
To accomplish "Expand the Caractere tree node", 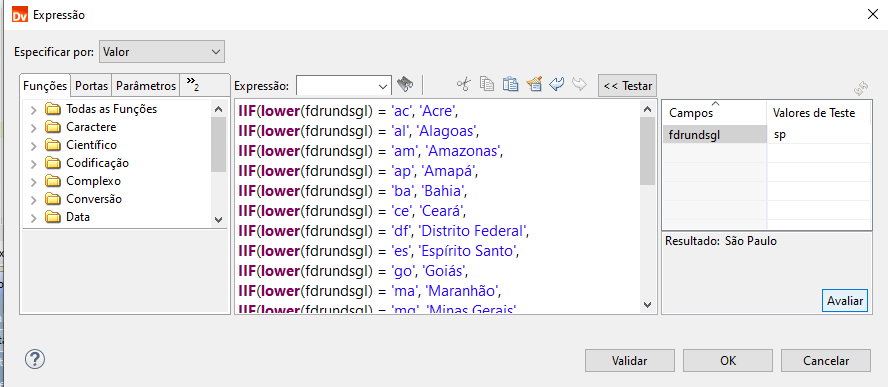I will pos(34,127).
